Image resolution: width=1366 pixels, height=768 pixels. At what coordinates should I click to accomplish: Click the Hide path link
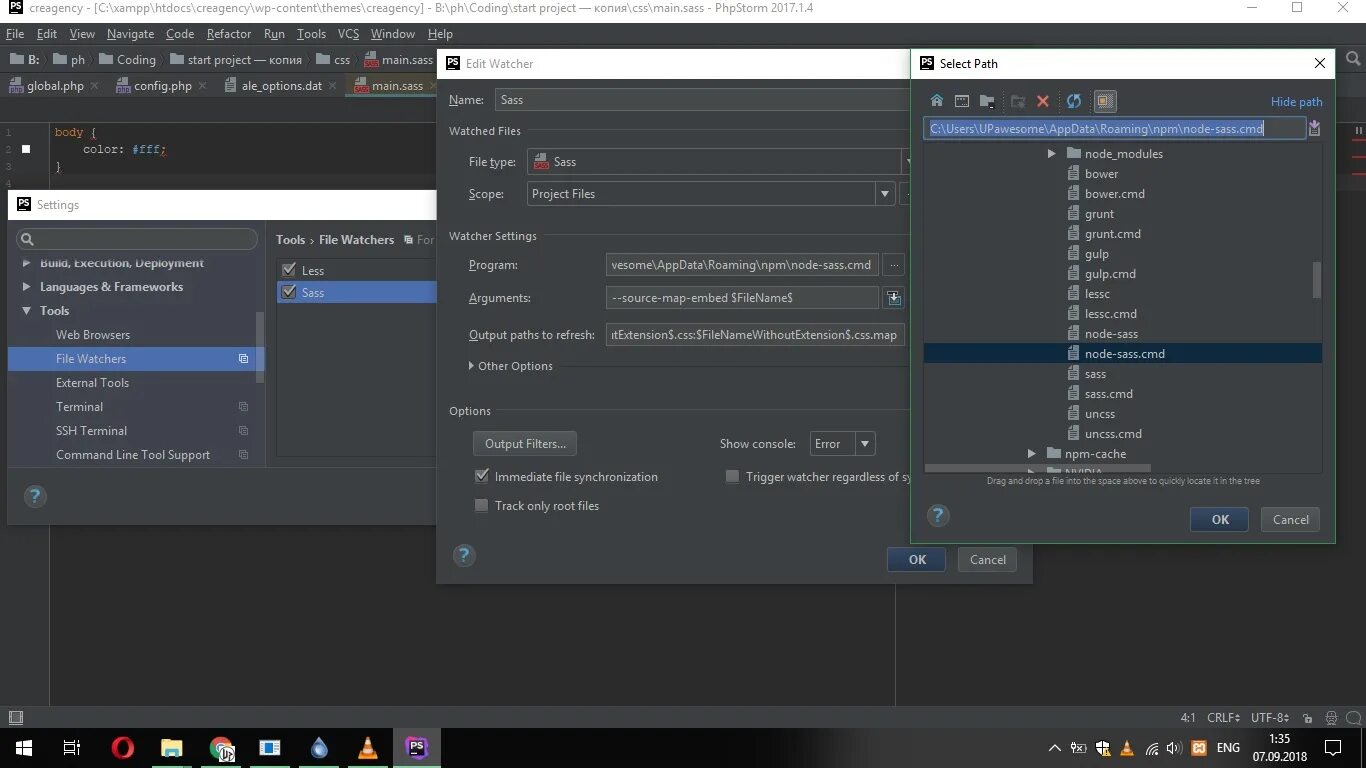click(1297, 102)
